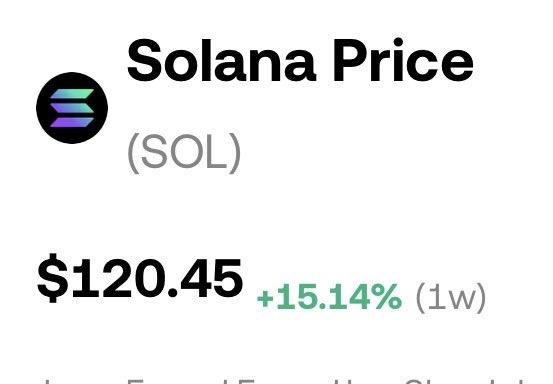
Task: Click the .45 cents portion of price
Action: pyautogui.click(x=206, y=278)
